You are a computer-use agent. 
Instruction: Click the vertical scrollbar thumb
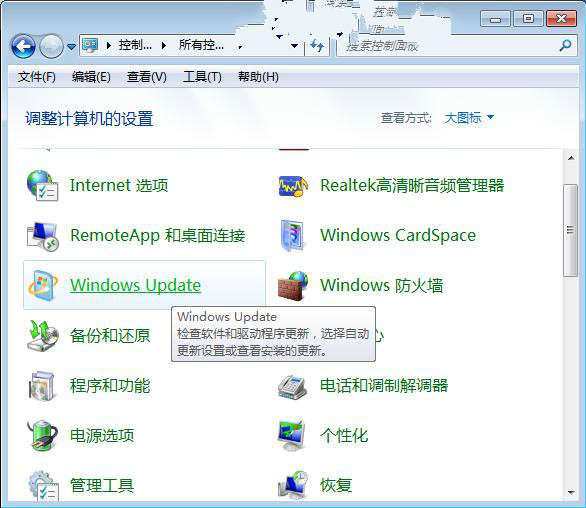coord(570,230)
